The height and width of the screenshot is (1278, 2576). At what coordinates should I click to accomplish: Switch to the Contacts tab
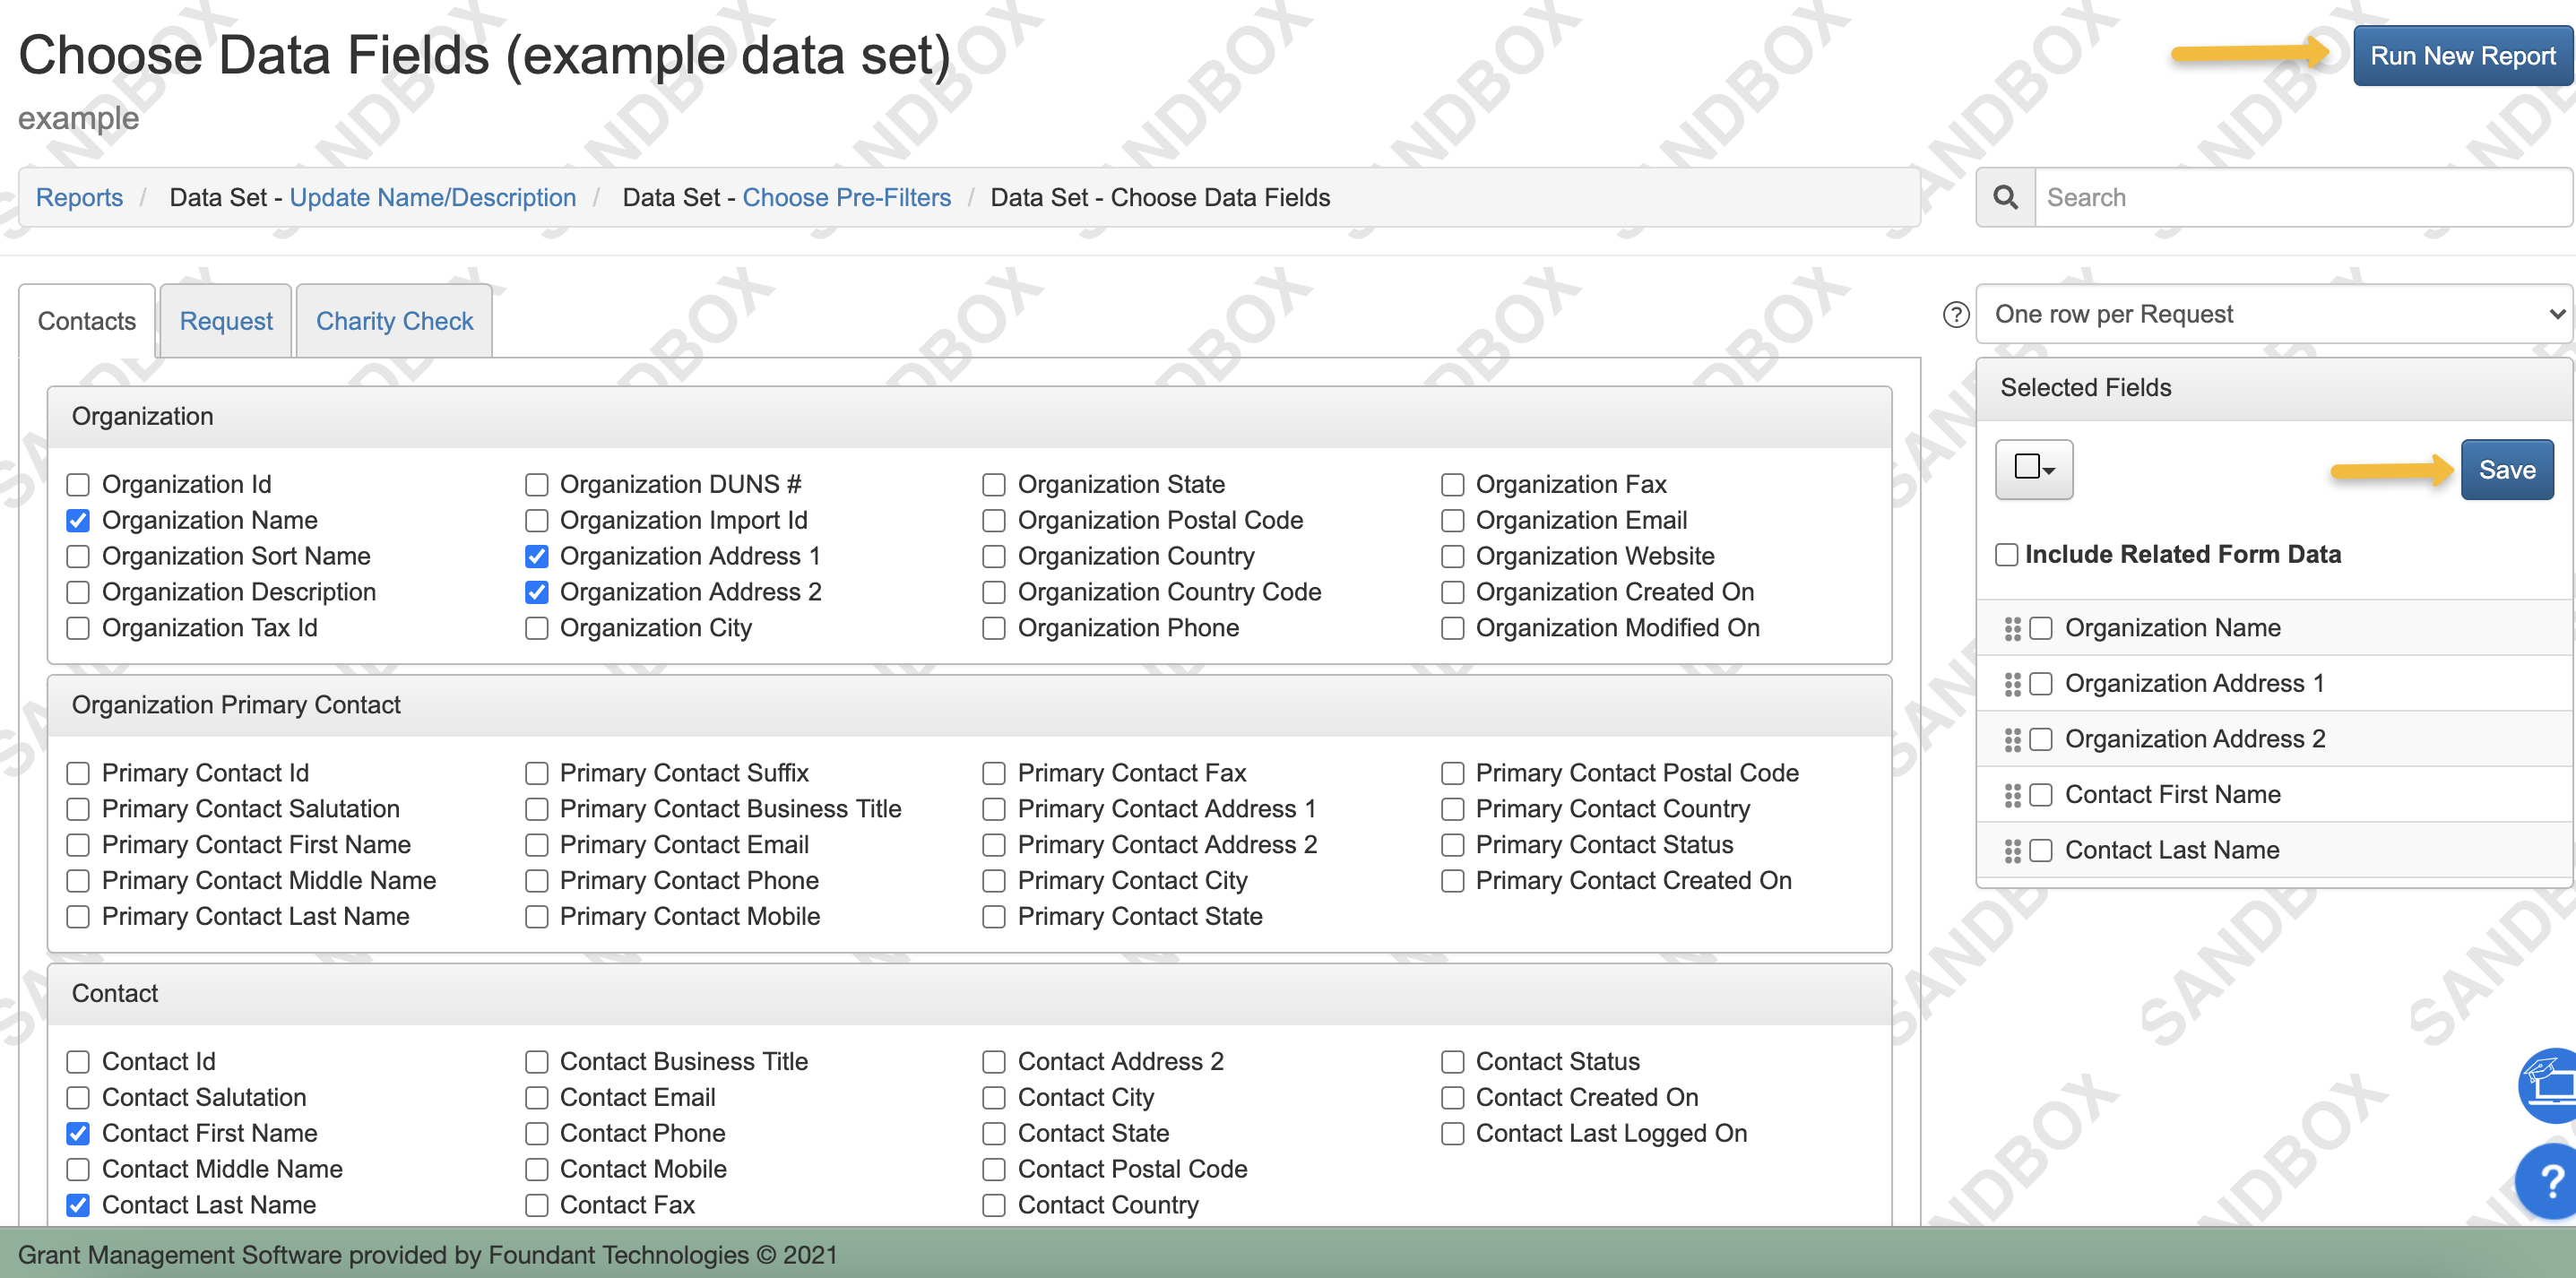(x=87, y=321)
